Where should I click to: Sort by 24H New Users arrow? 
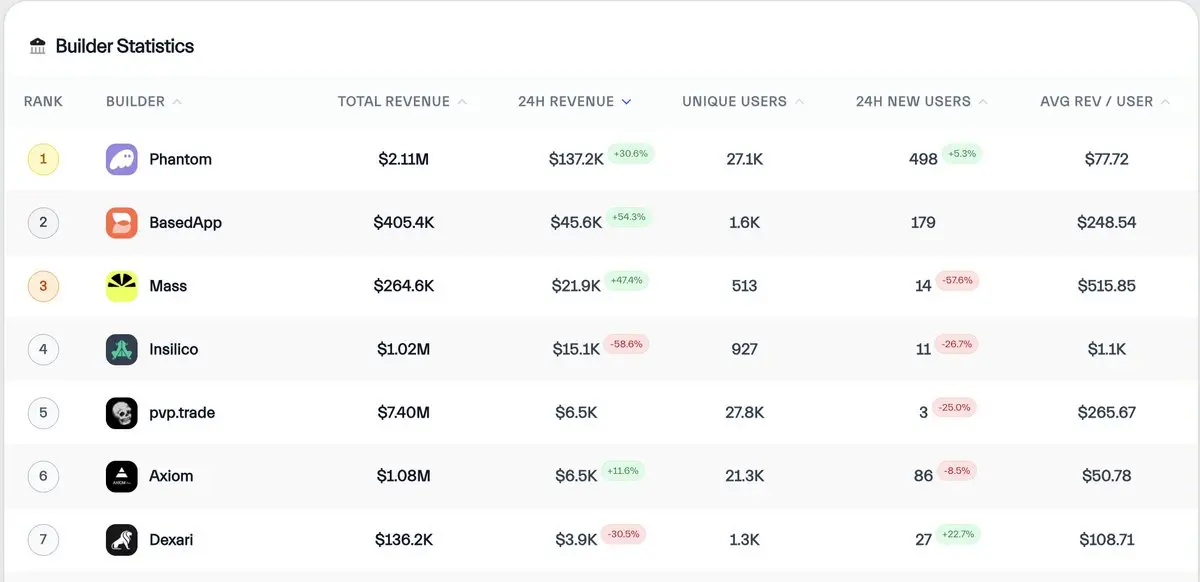pyautogui.click(x=983, y=101)
